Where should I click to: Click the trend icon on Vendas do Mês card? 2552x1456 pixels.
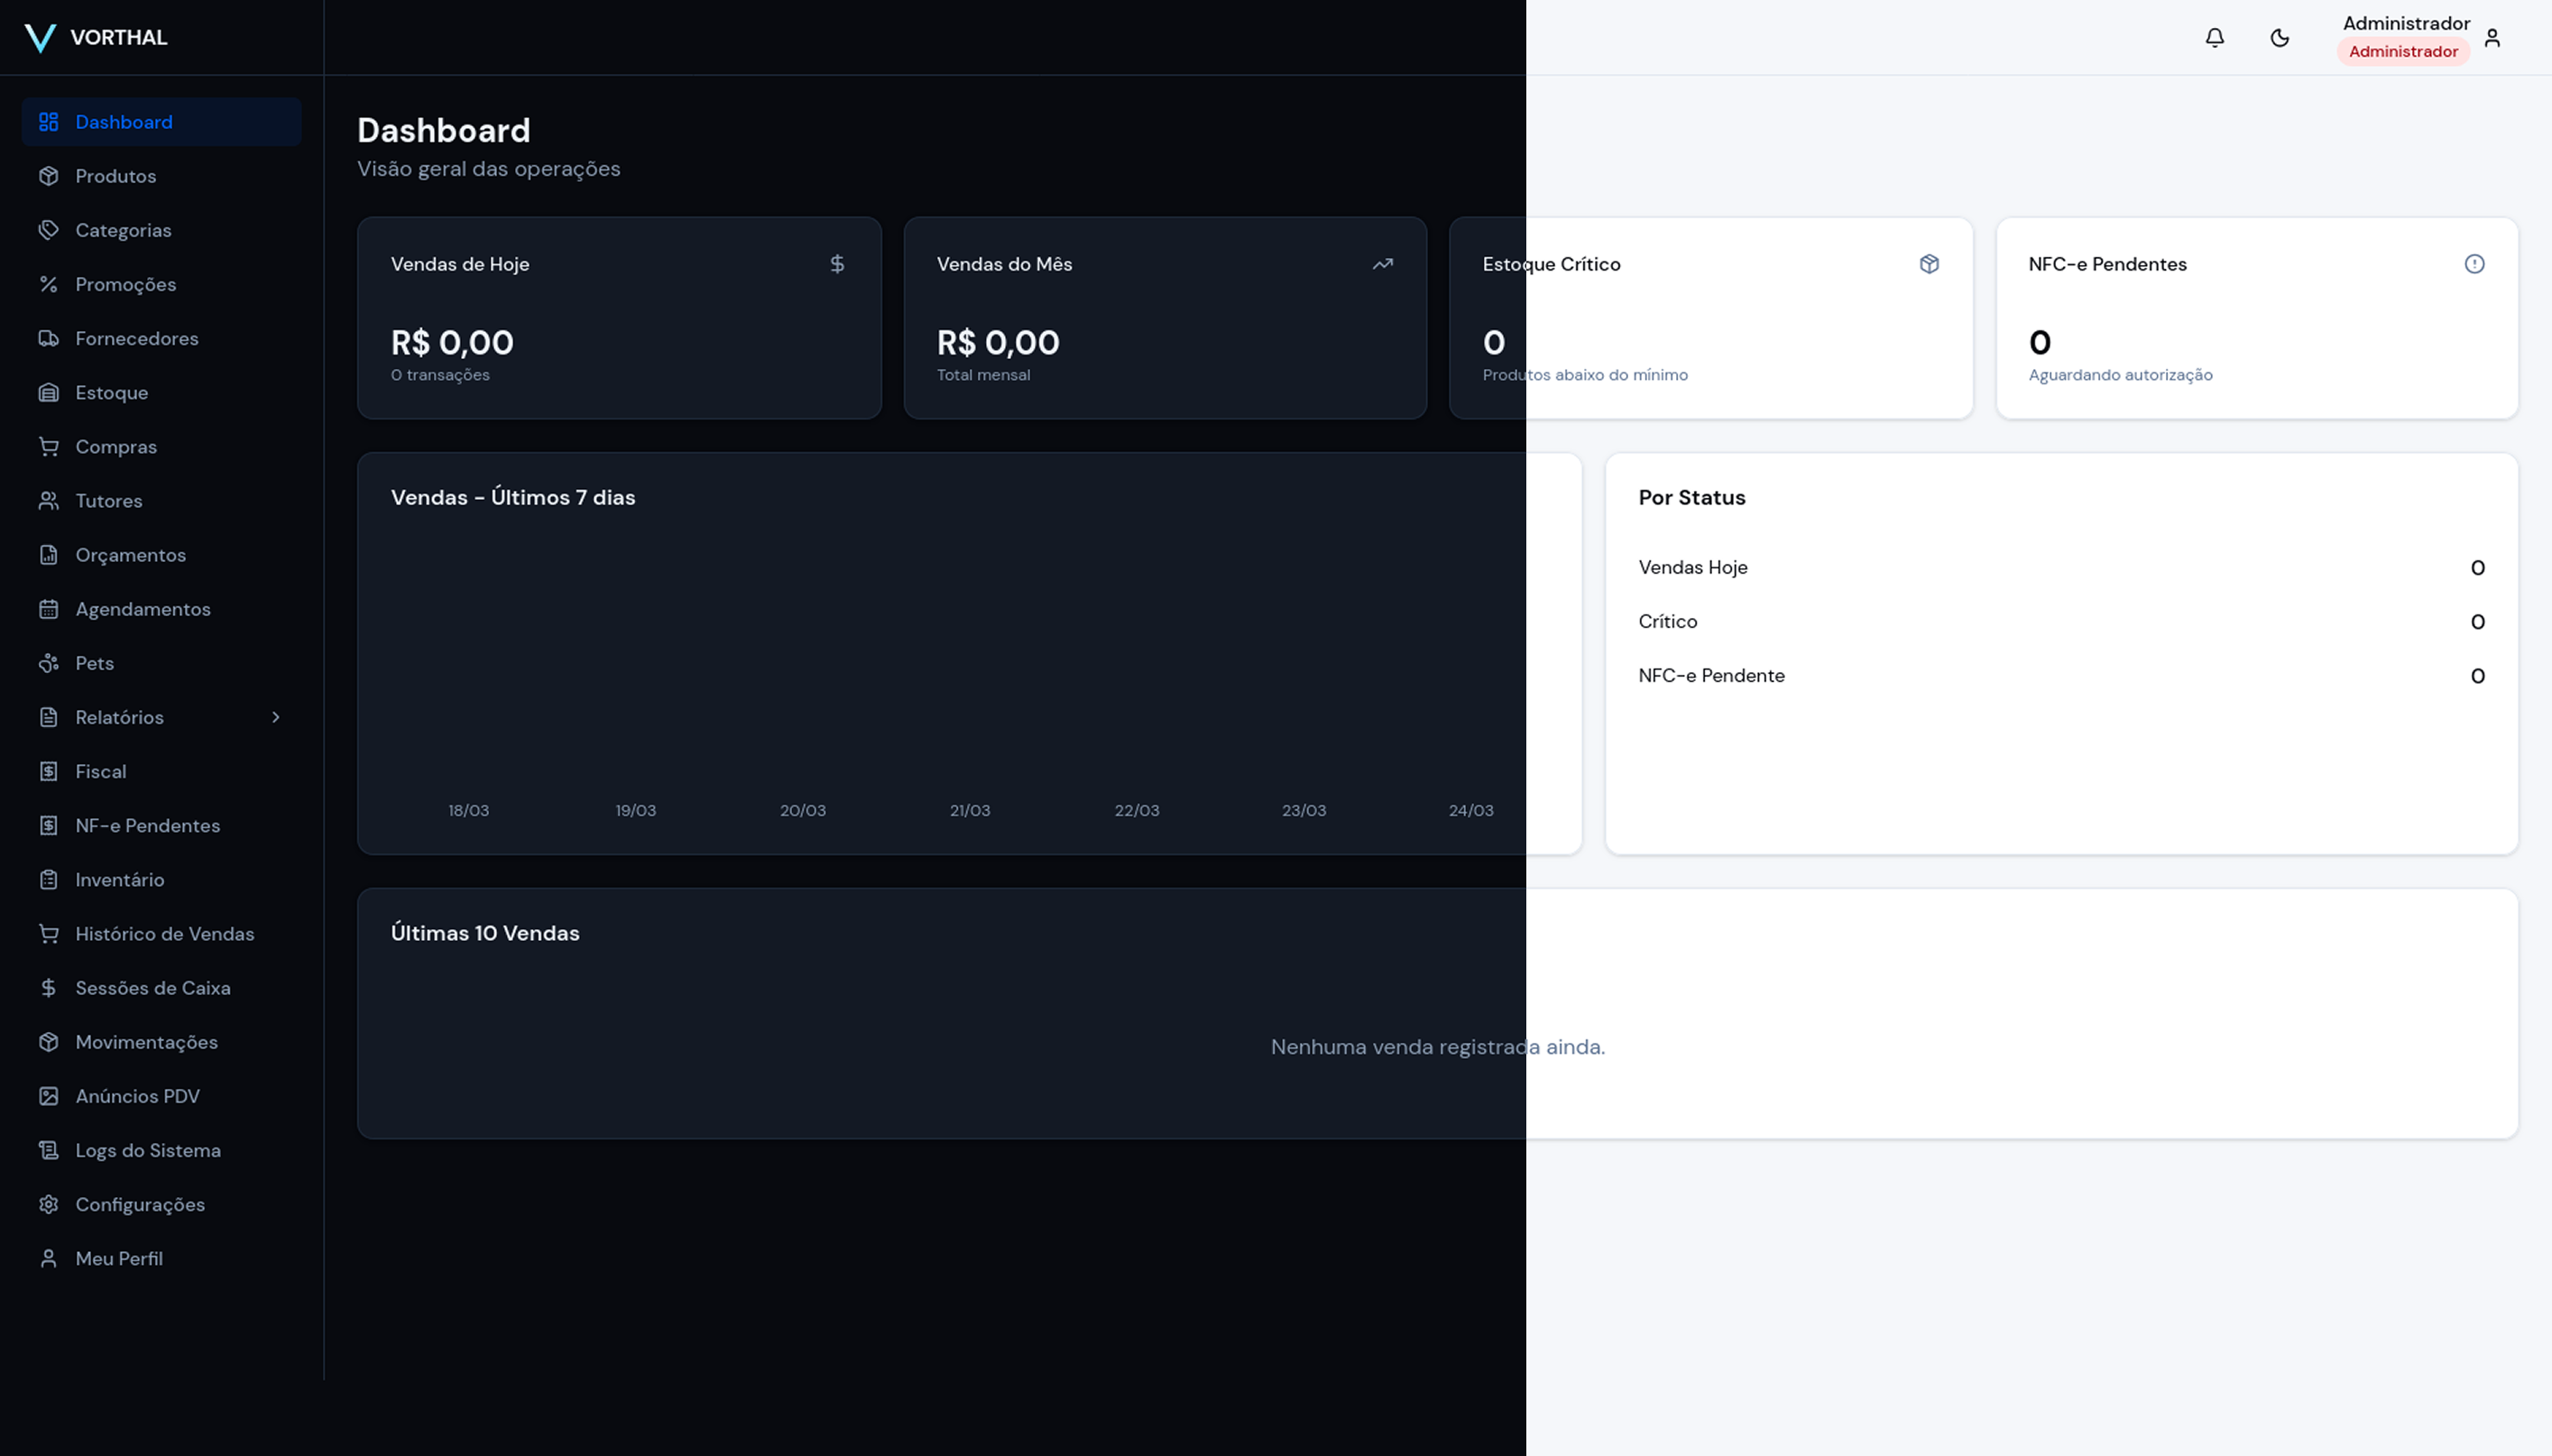tap(1382, 263)
